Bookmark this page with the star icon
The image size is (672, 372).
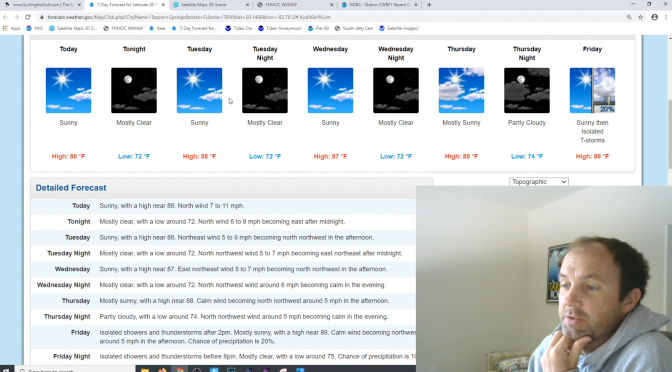click(641, 17)
